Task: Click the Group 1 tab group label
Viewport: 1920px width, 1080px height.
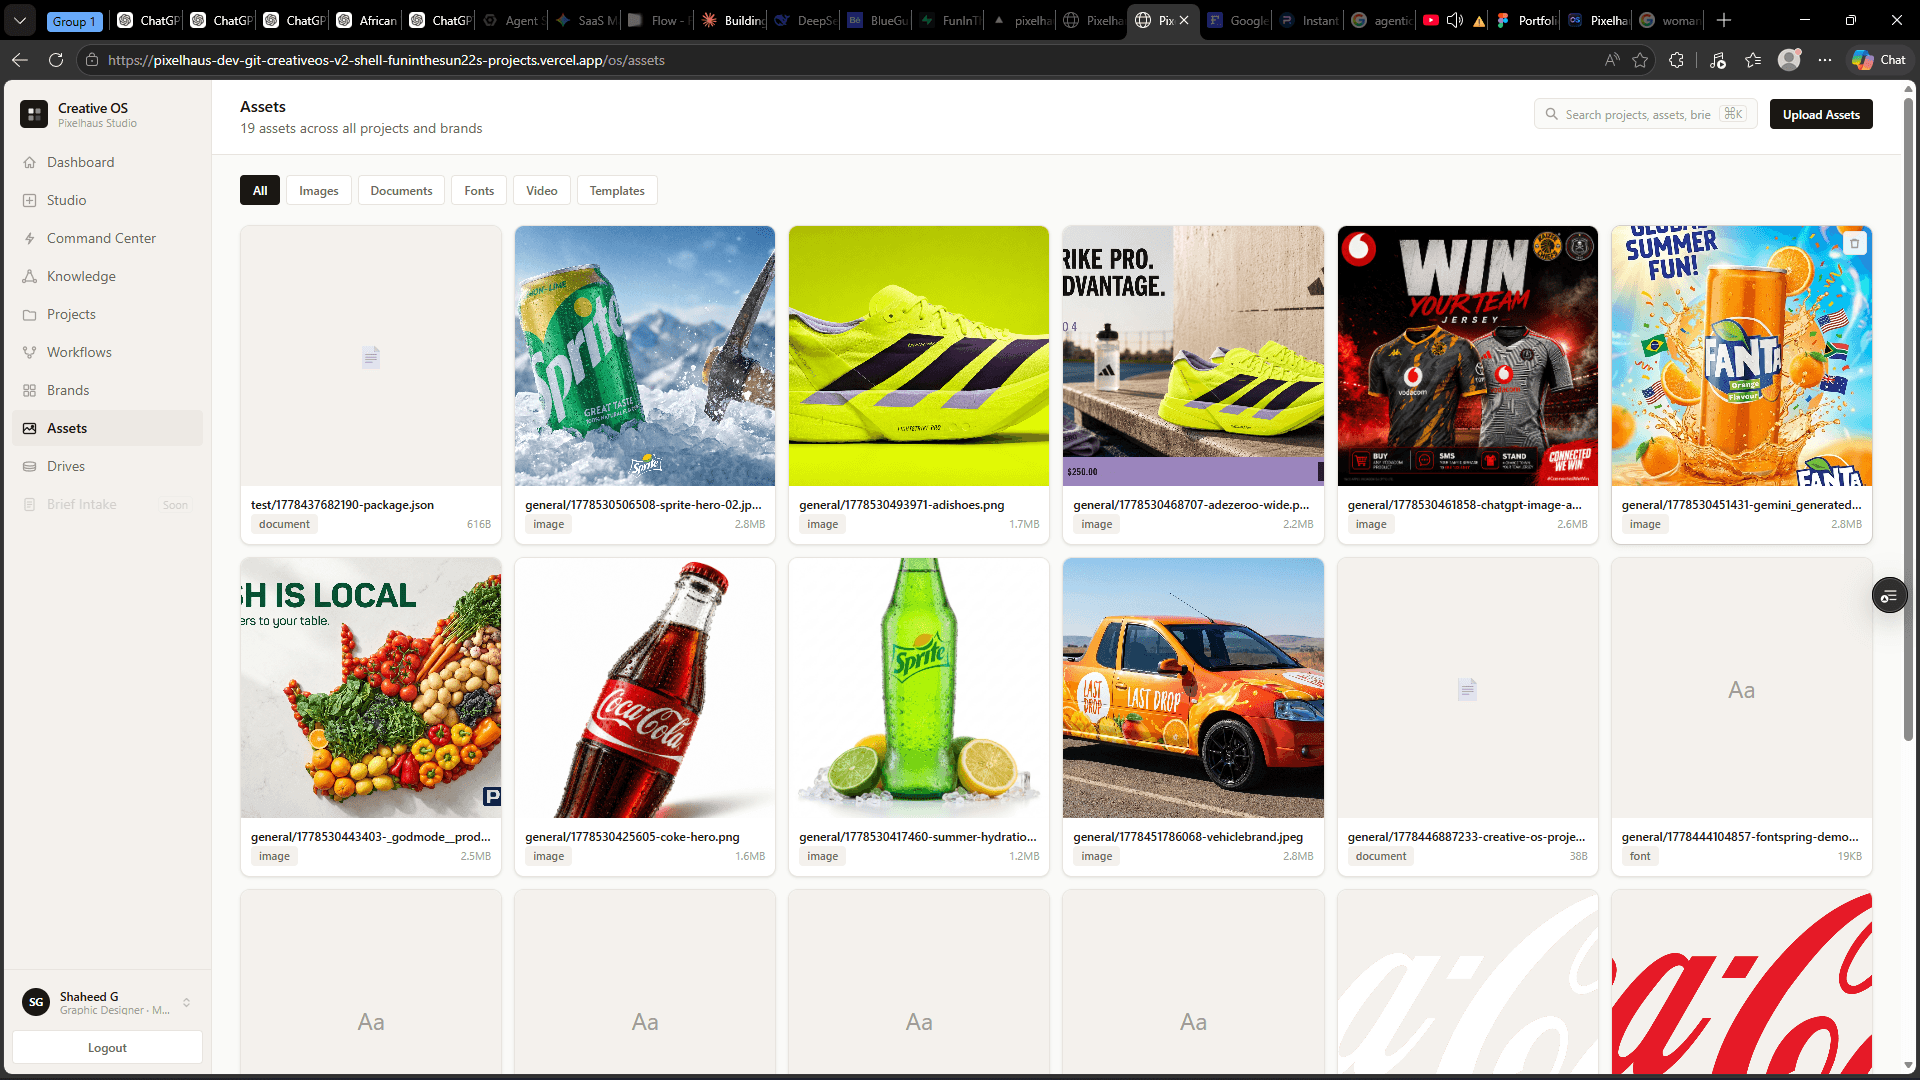Action: tap(74, 21)
